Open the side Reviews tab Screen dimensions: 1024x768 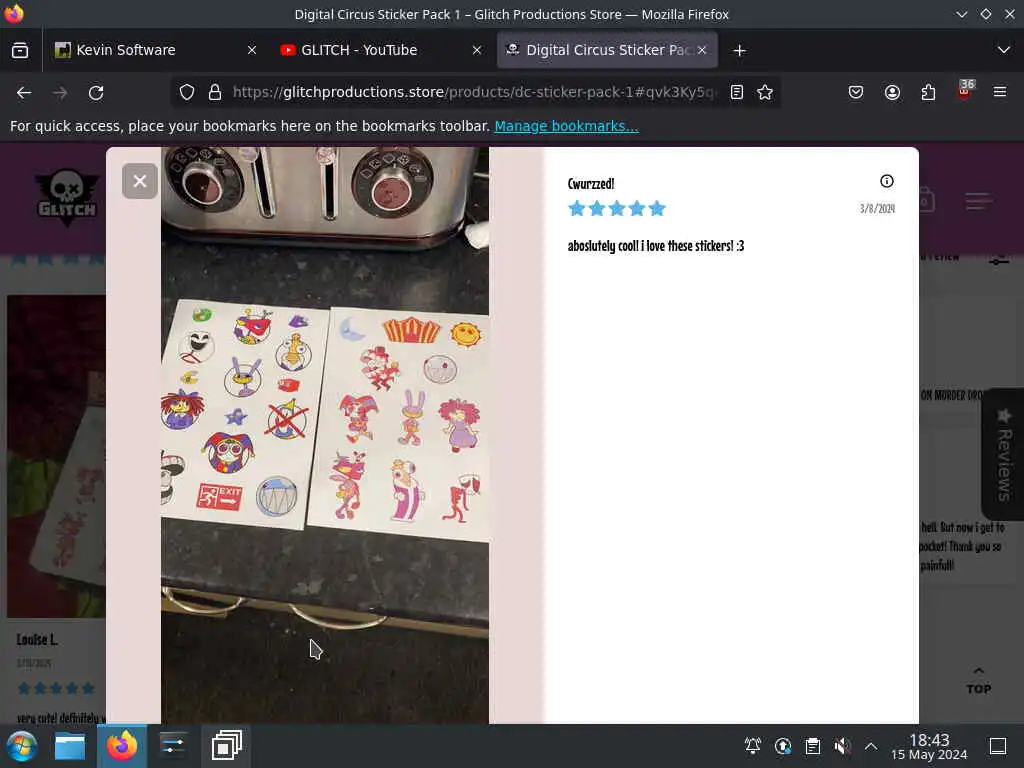[x=1003, y=455]
